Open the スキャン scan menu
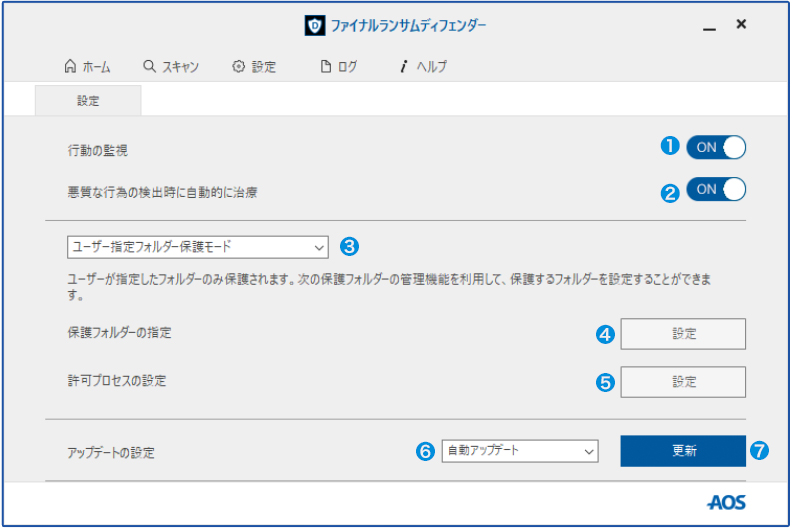 pos(171,67)
